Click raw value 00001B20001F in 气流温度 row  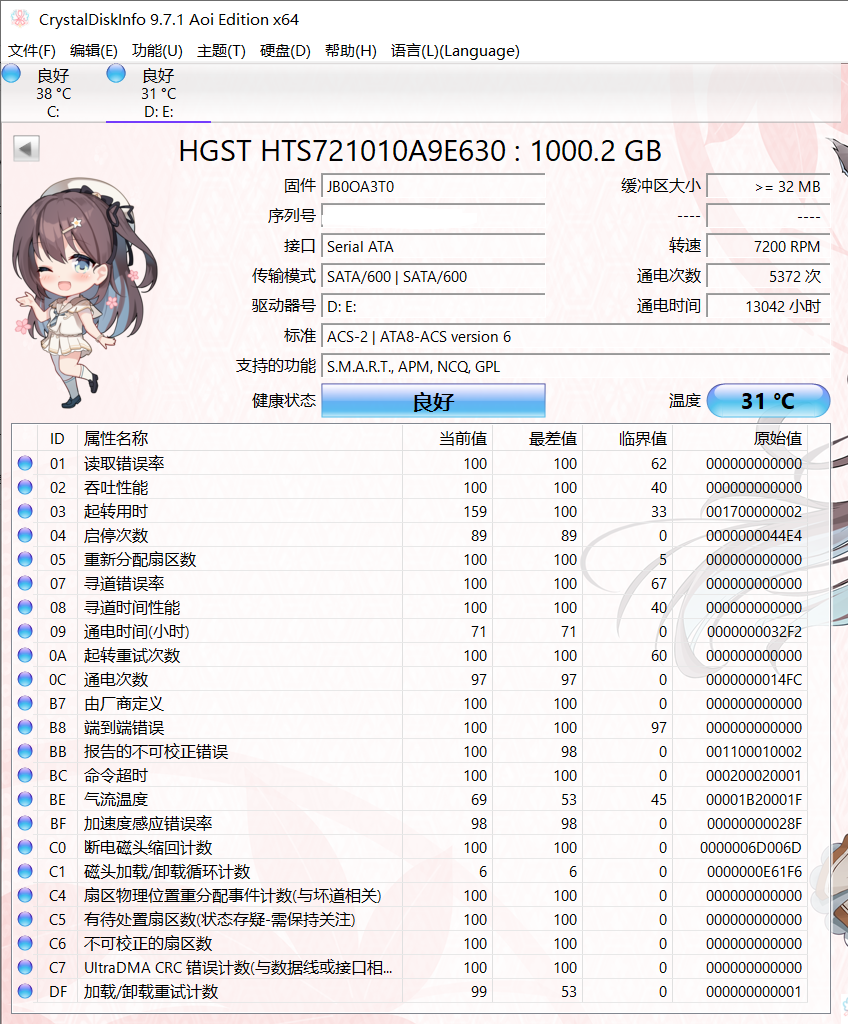pyautogui.click(x=754, y=799)
